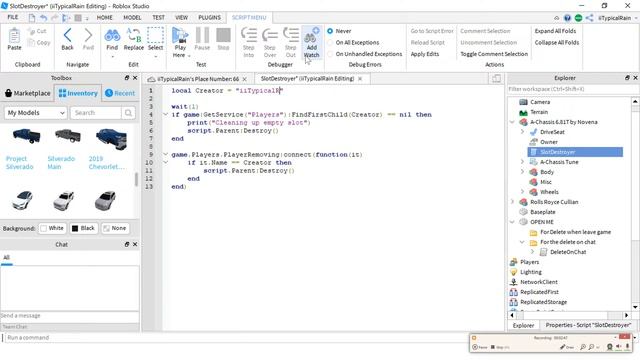Switch to the MODEL ribbon tab
The height and width of the screenshot is (360, 640).
tap(132, 18)
